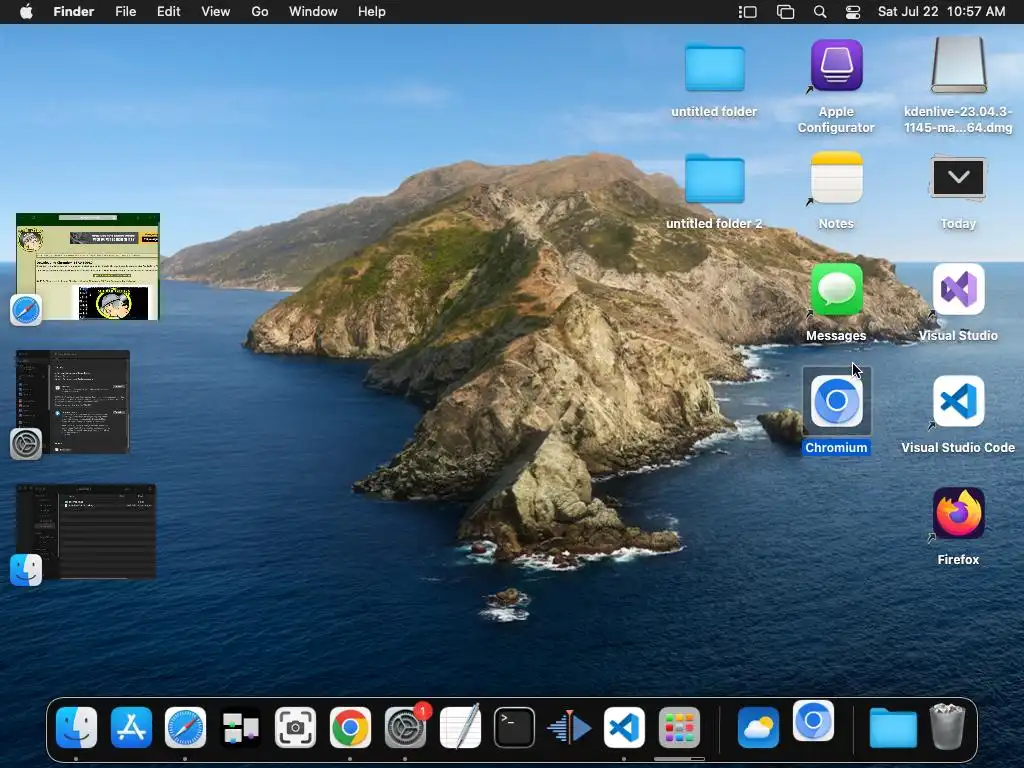Select the Visual Studio Code desktop icon
1024x768 pixels.
coord(958,403)
